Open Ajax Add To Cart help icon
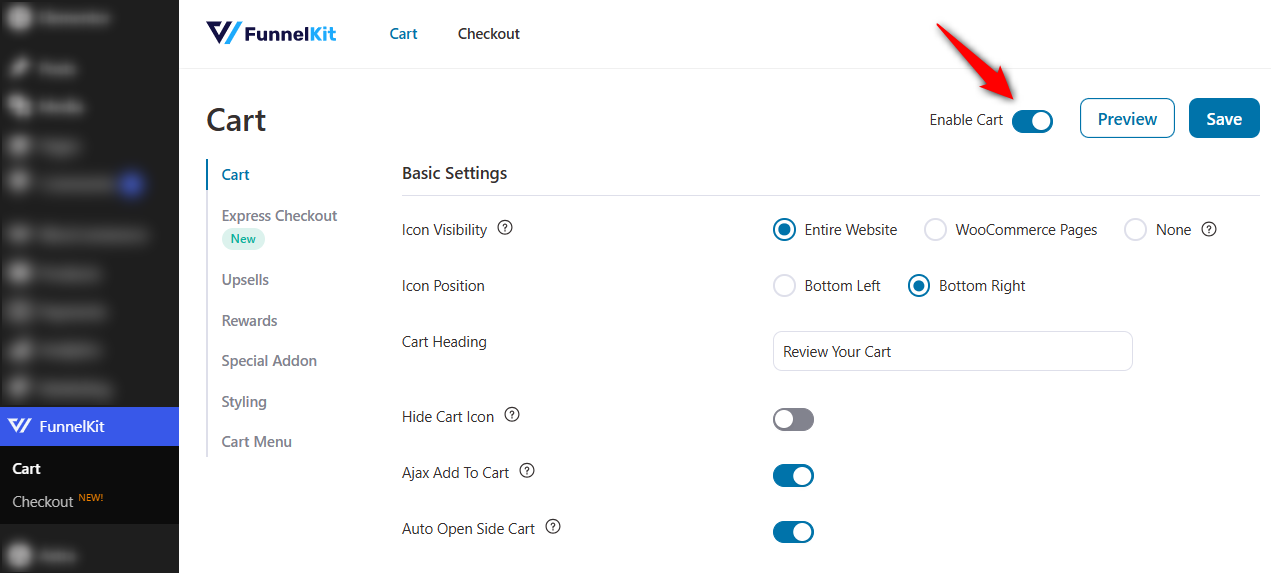 pos(527,470)
